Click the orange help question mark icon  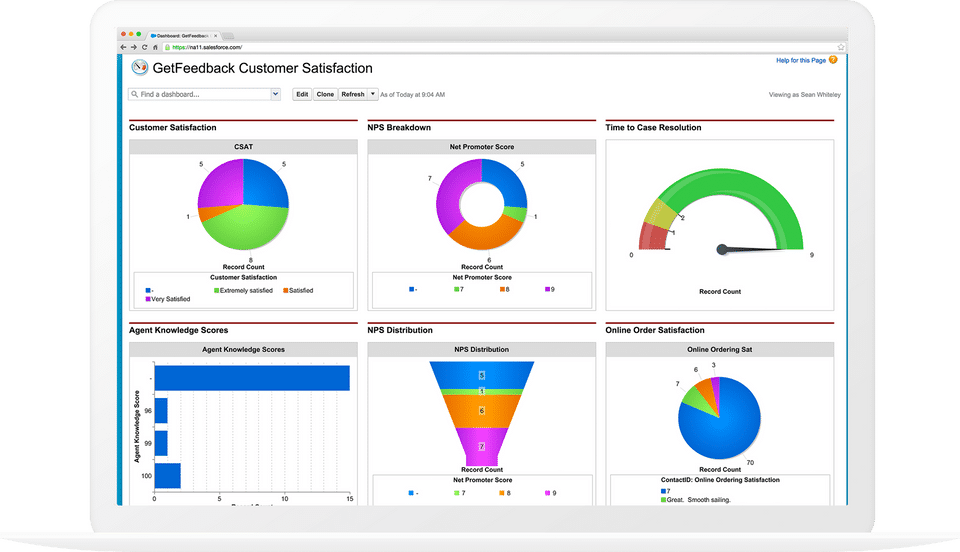[833, 60]
